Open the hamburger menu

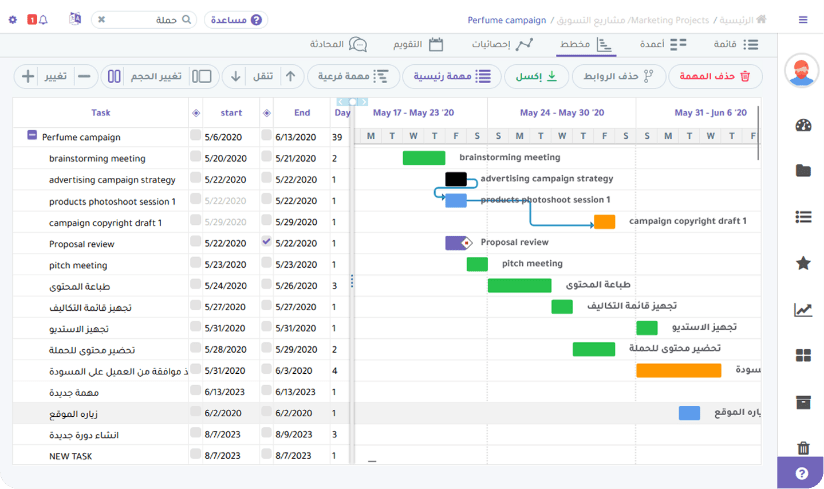click(x=802, y=19)
